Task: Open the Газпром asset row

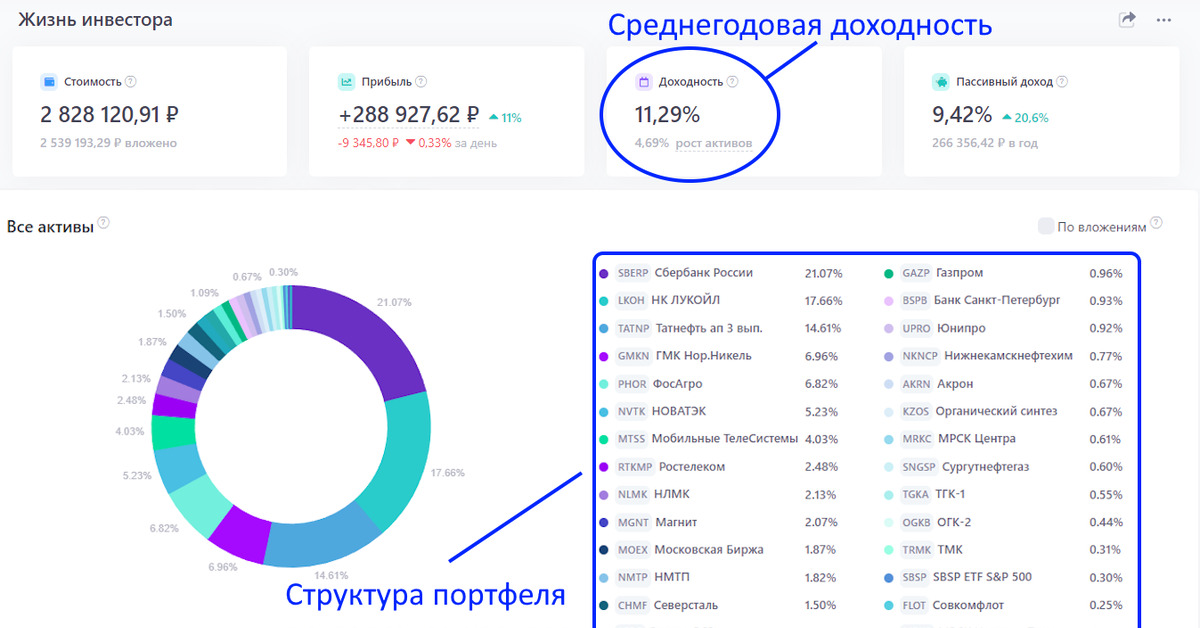Action: (1004, 273)
